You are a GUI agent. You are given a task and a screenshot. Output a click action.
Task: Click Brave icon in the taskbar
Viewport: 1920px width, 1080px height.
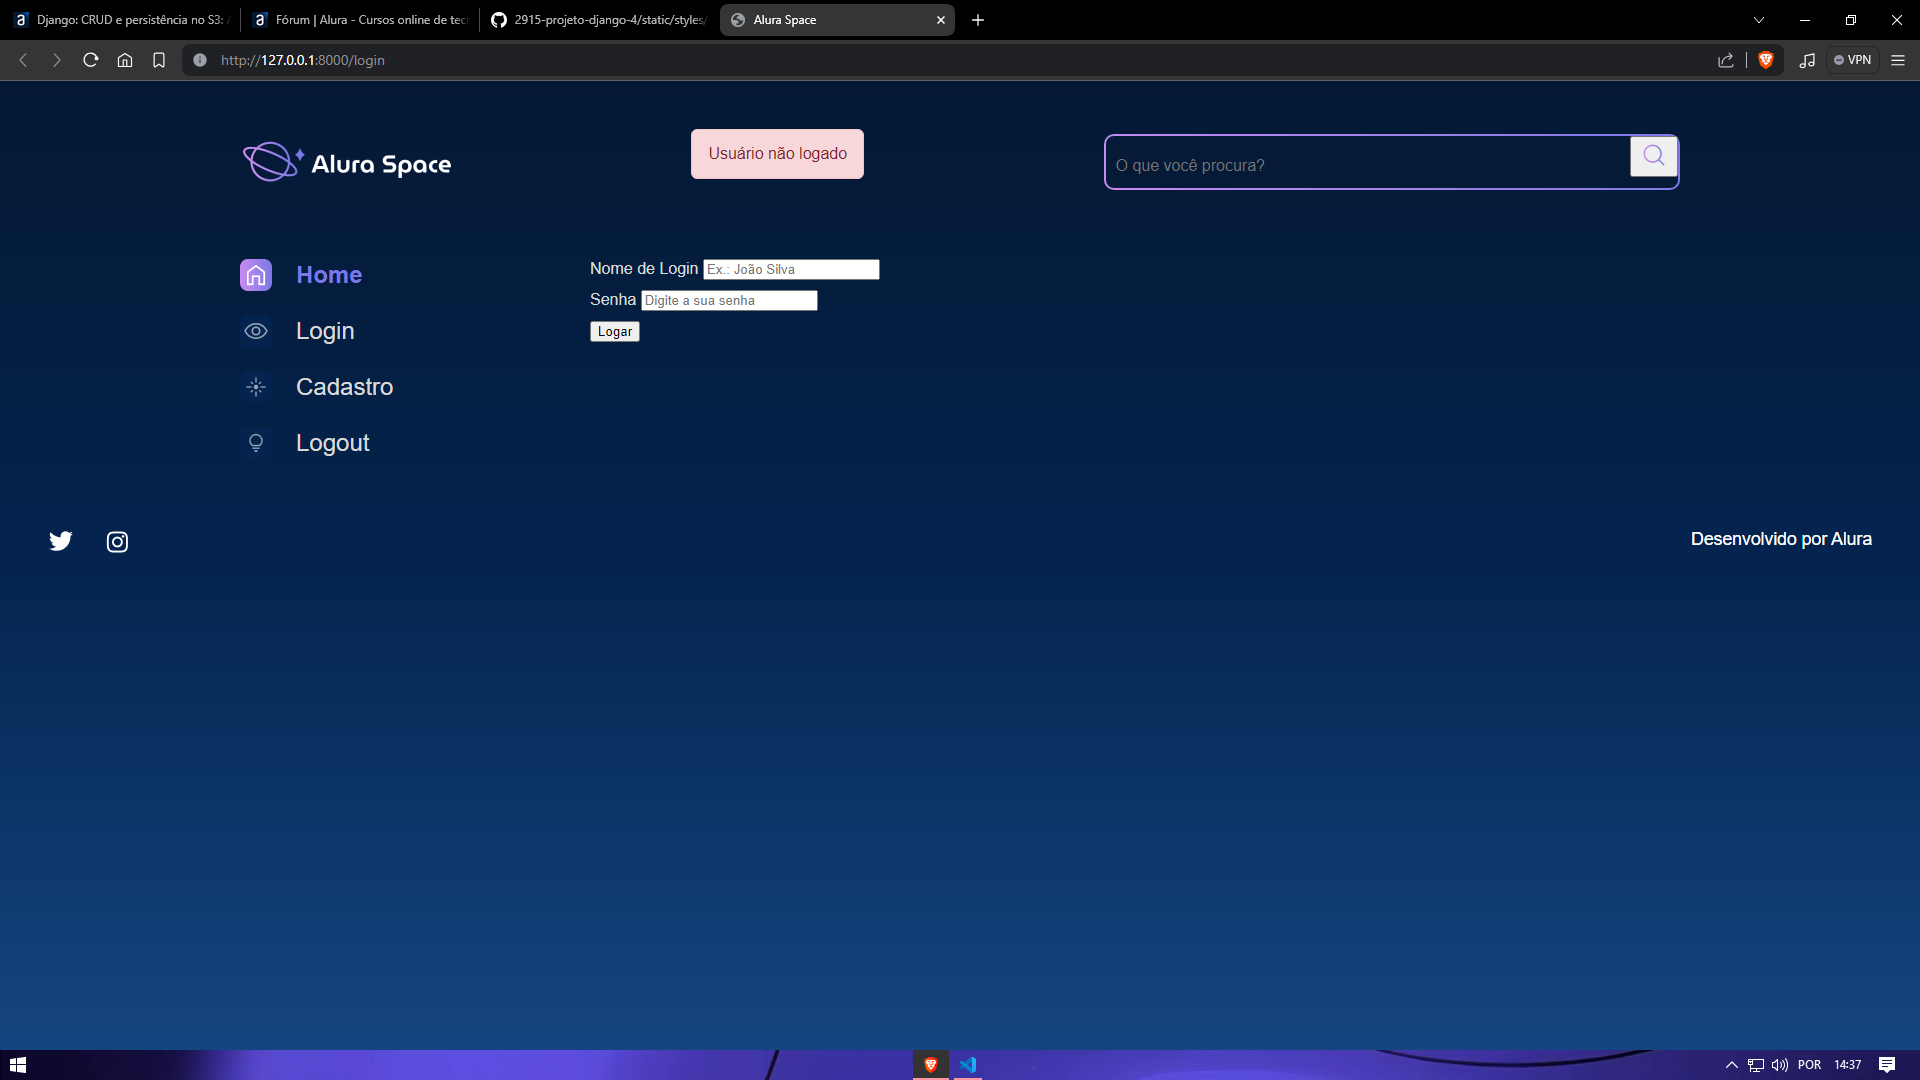(931, 1065)
